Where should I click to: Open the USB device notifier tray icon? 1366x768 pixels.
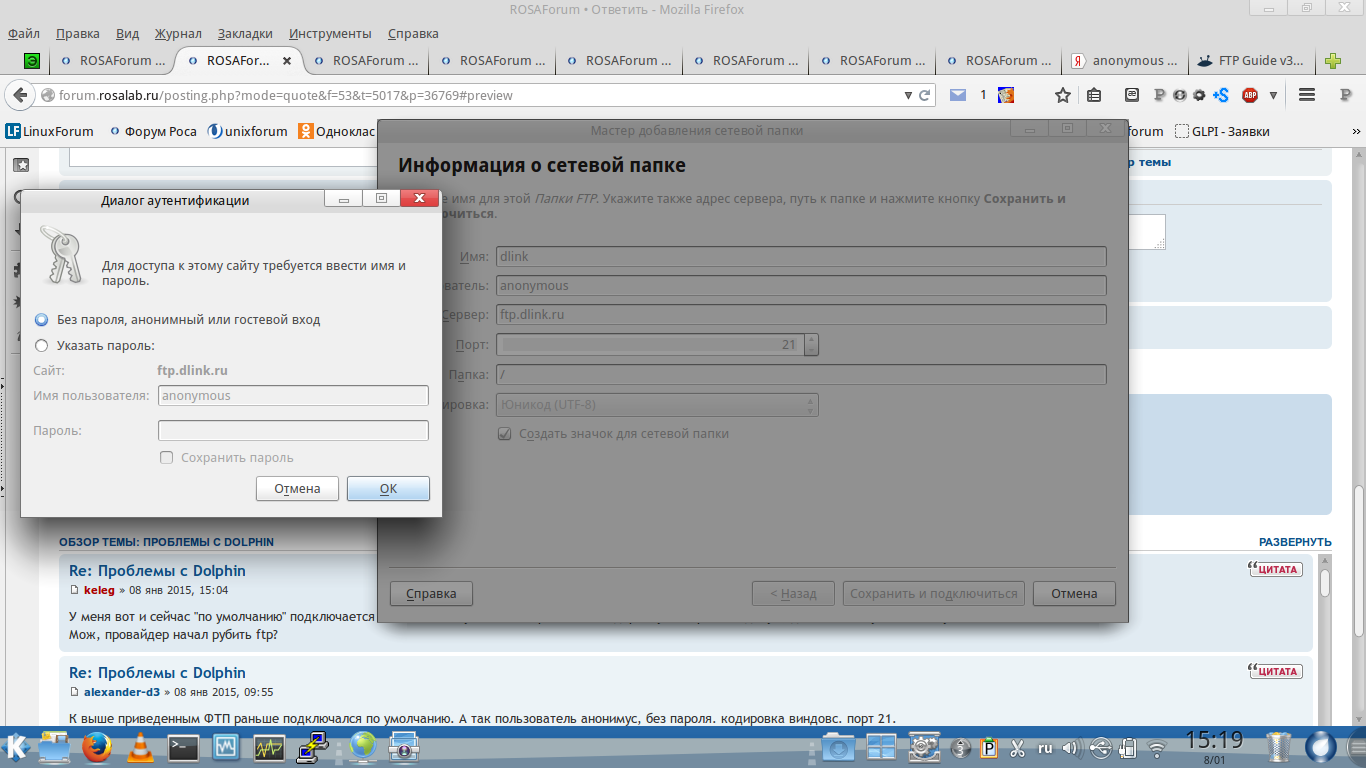(x=1100, y=747)
